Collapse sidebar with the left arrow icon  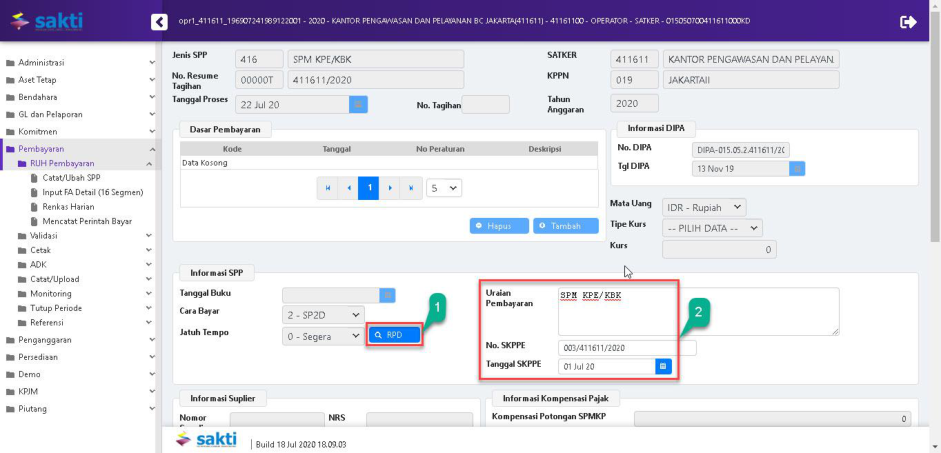(x=159, y=21)
